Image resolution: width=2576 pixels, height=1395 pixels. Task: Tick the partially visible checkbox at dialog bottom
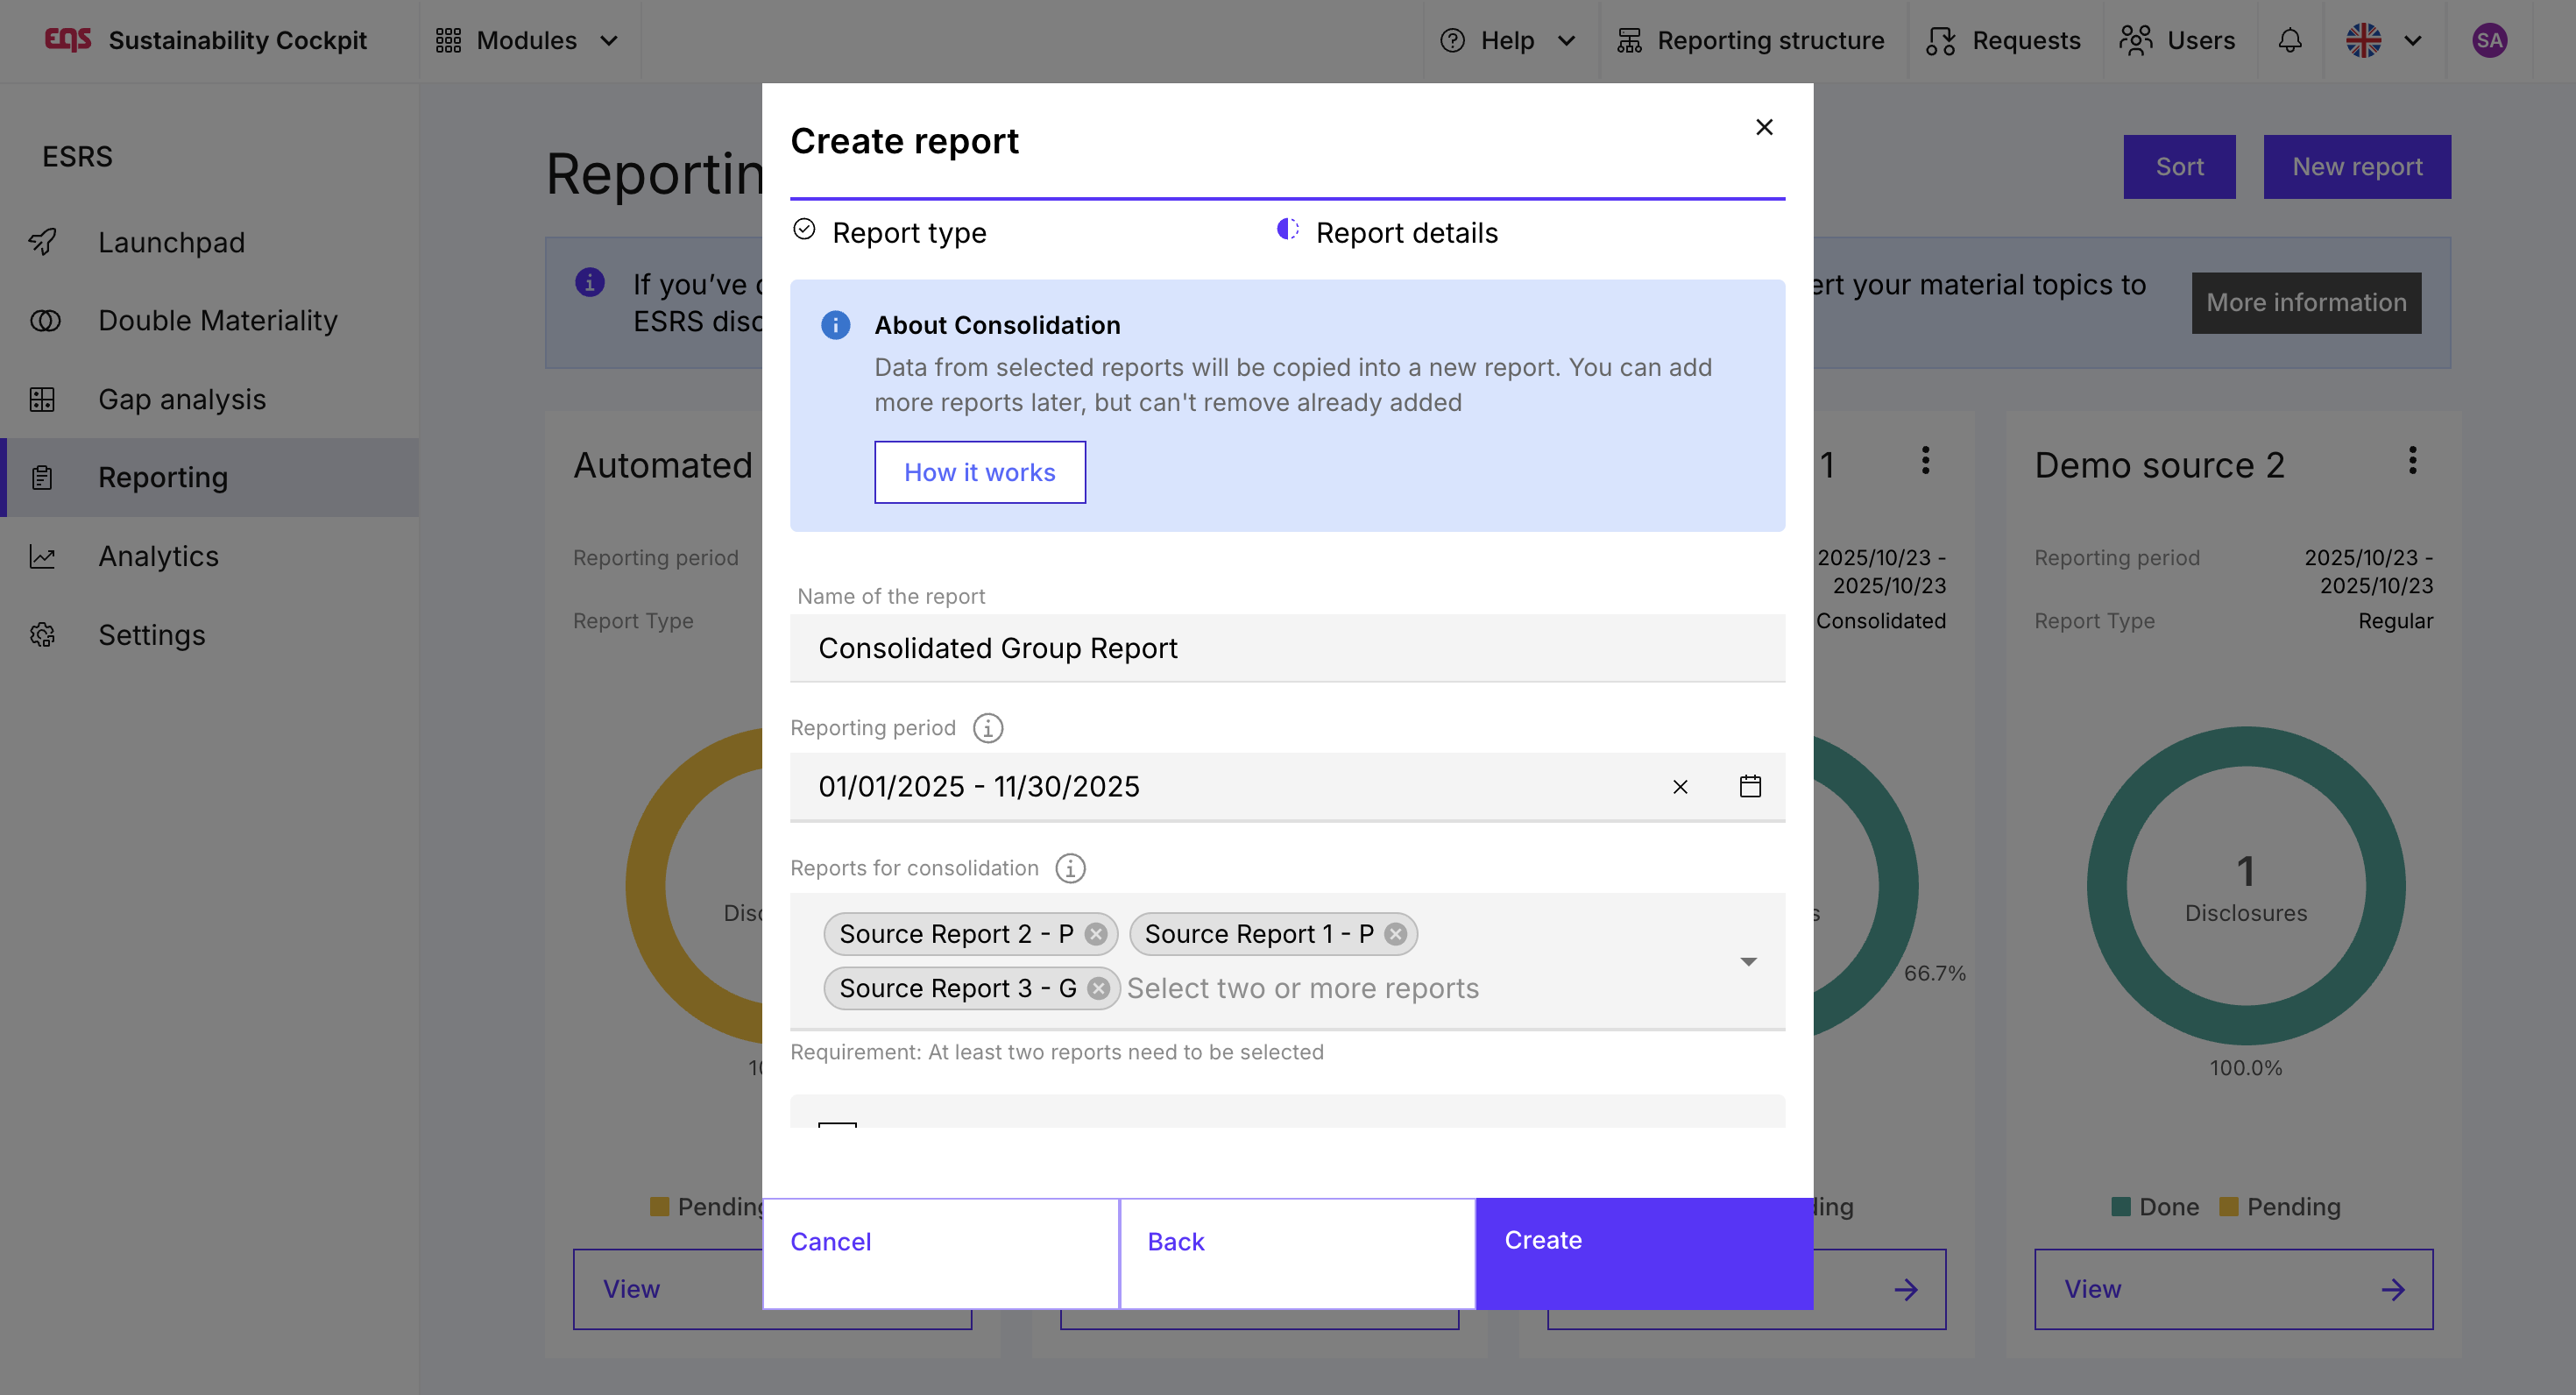pos(837,1124)
